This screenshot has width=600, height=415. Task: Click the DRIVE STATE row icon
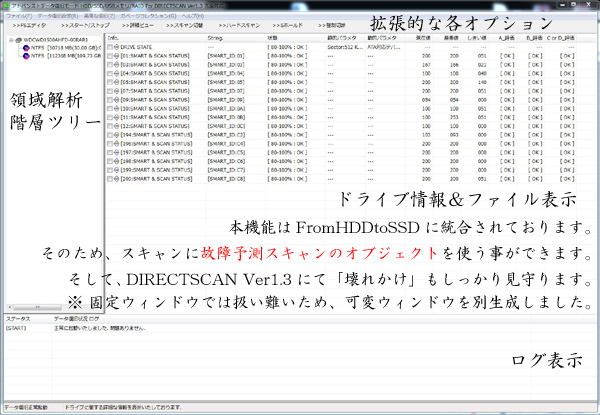[116, 47]
